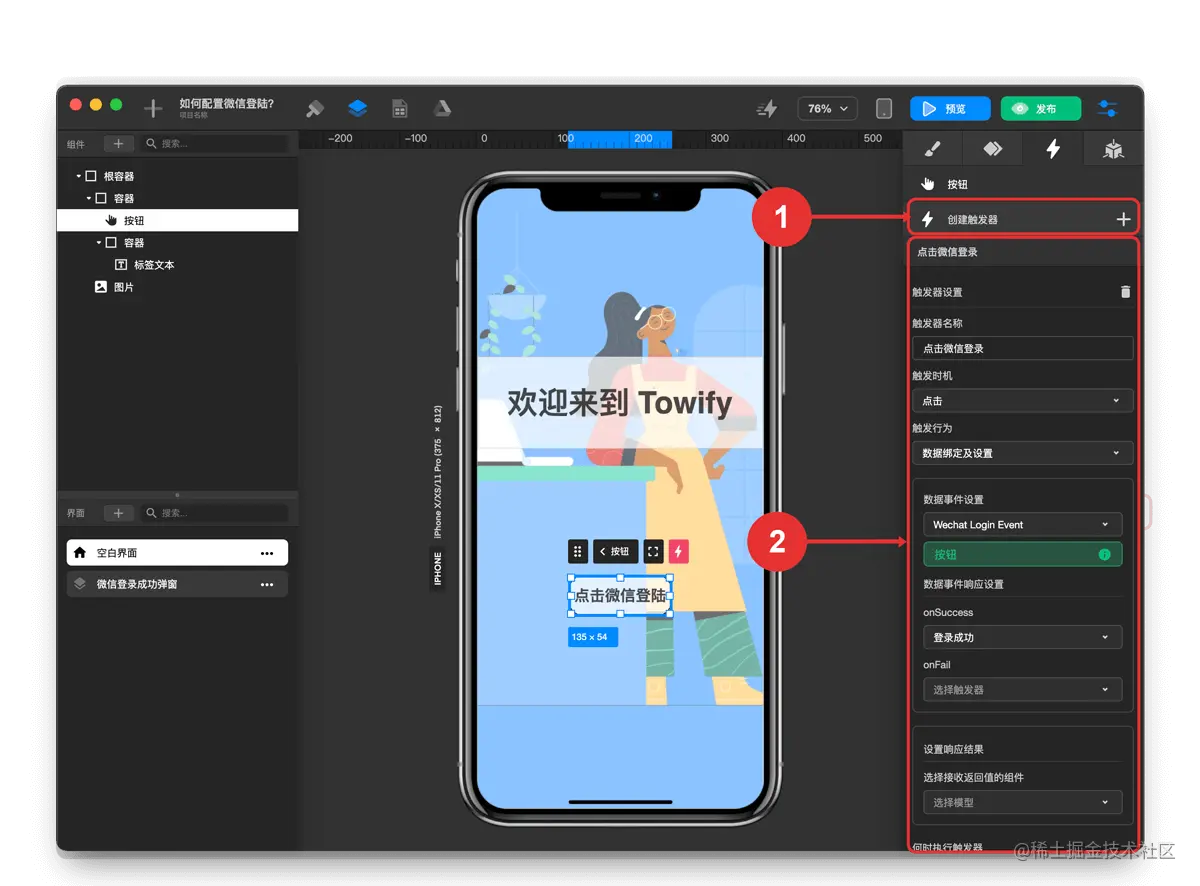
Task: Click the blue 预览 preview button
Action: pos(950,108)
